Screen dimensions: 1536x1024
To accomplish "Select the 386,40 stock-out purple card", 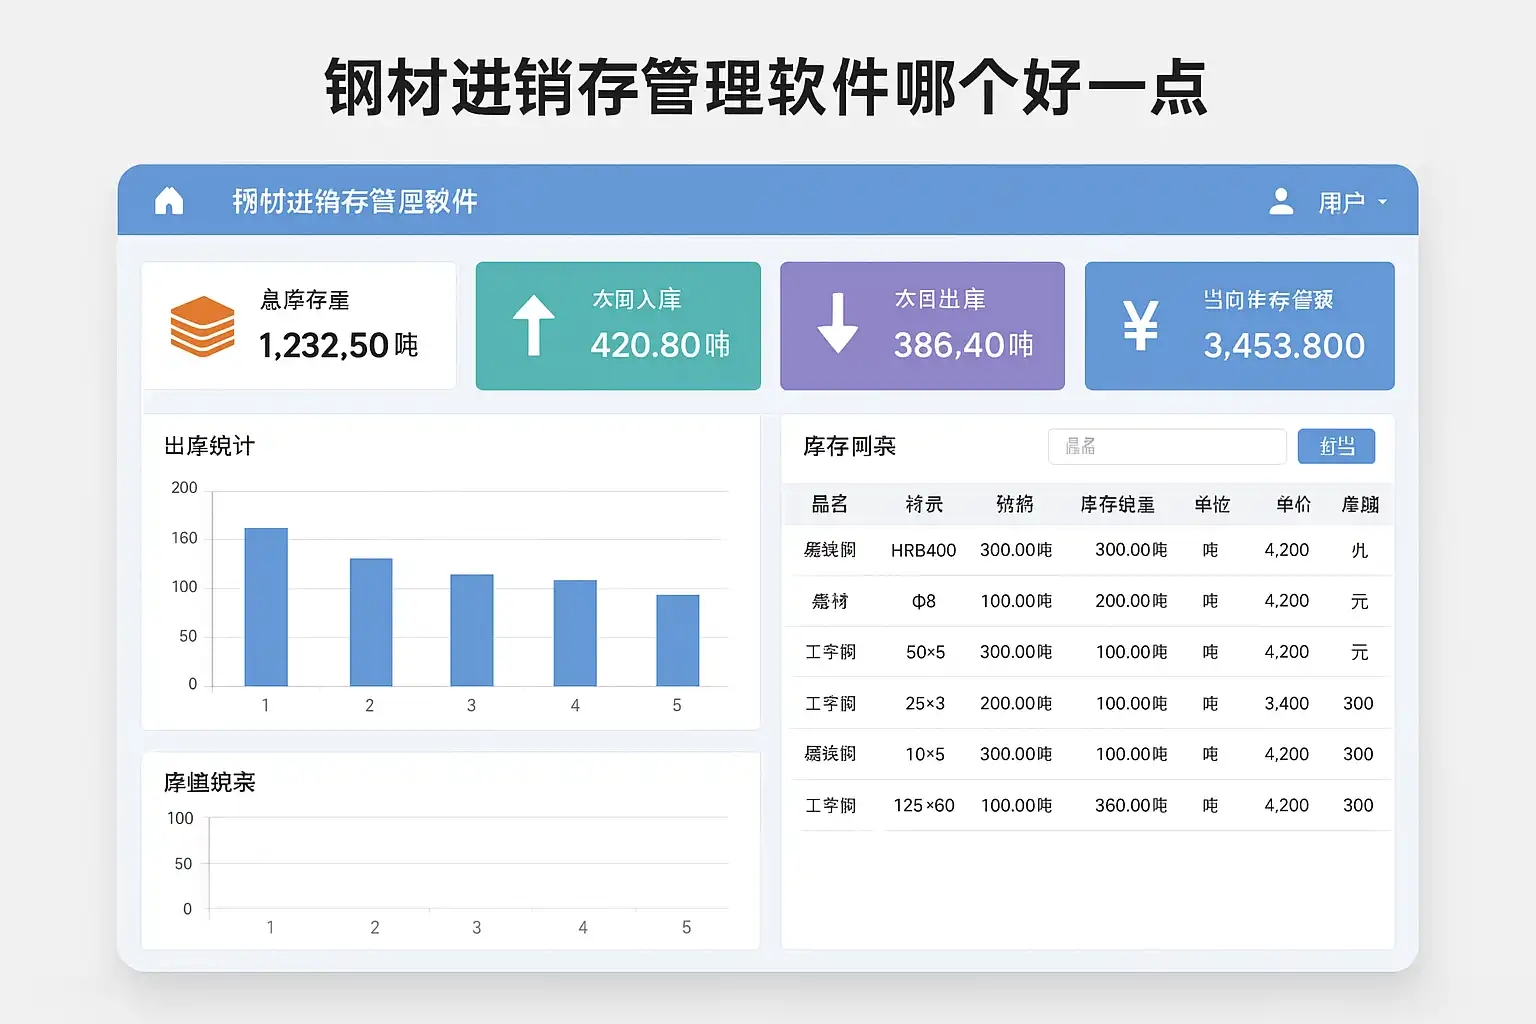I will coord(922,326).
